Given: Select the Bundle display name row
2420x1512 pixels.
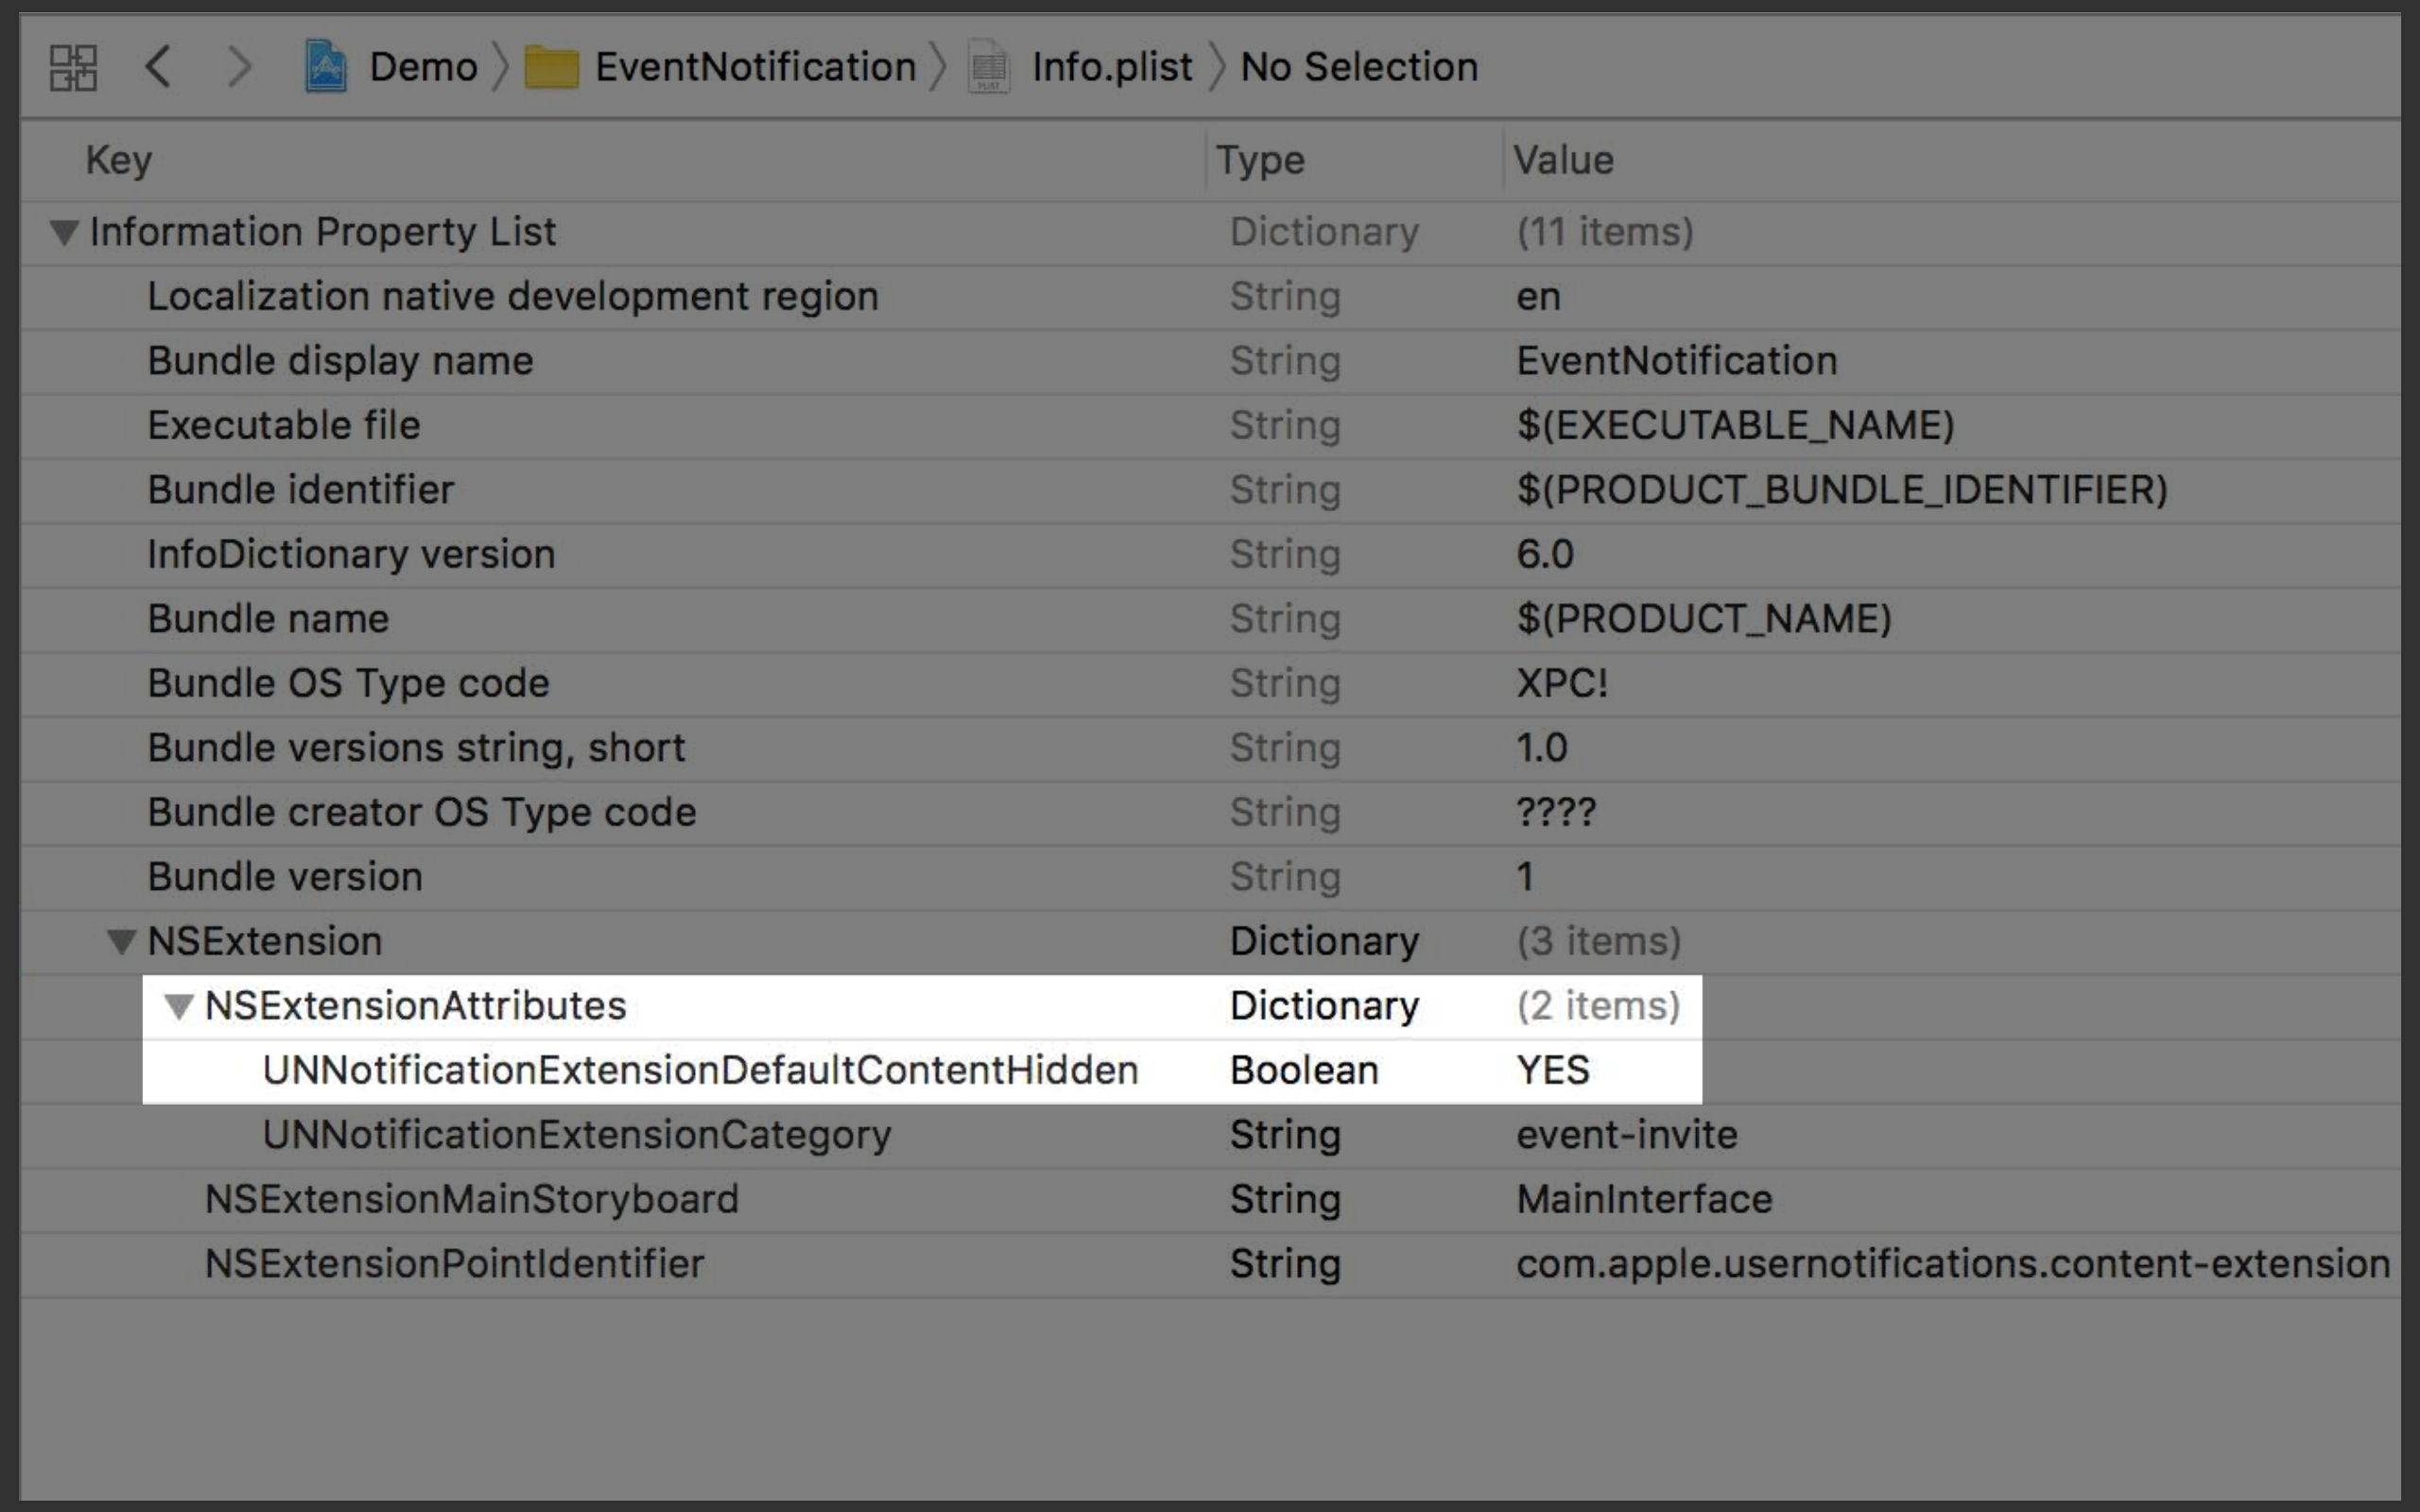Looking at the screenshot, I should click(x=340, y=361).
